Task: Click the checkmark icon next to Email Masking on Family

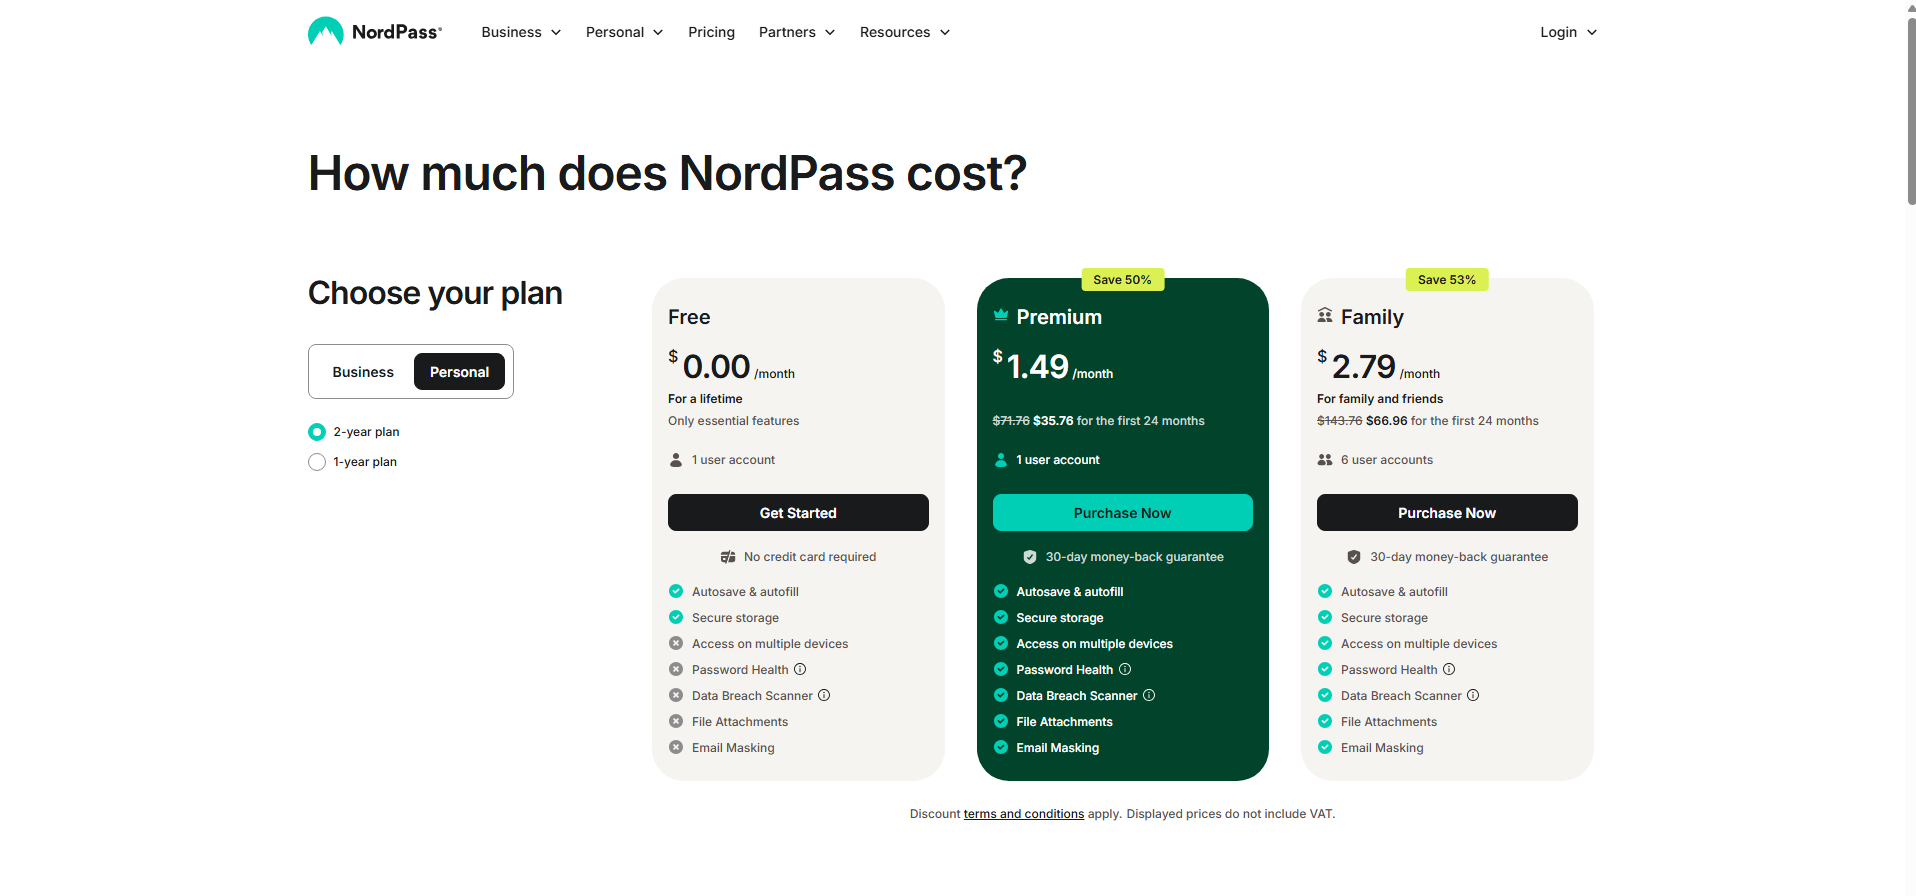Action: (1325, 747)
